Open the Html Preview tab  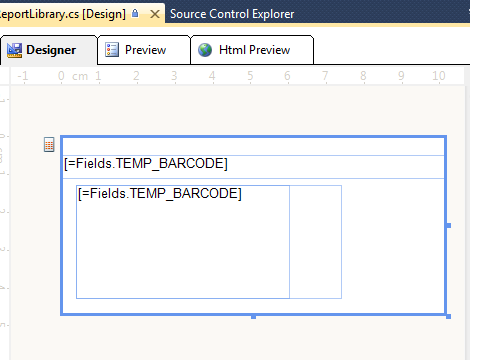coord(252,50)
